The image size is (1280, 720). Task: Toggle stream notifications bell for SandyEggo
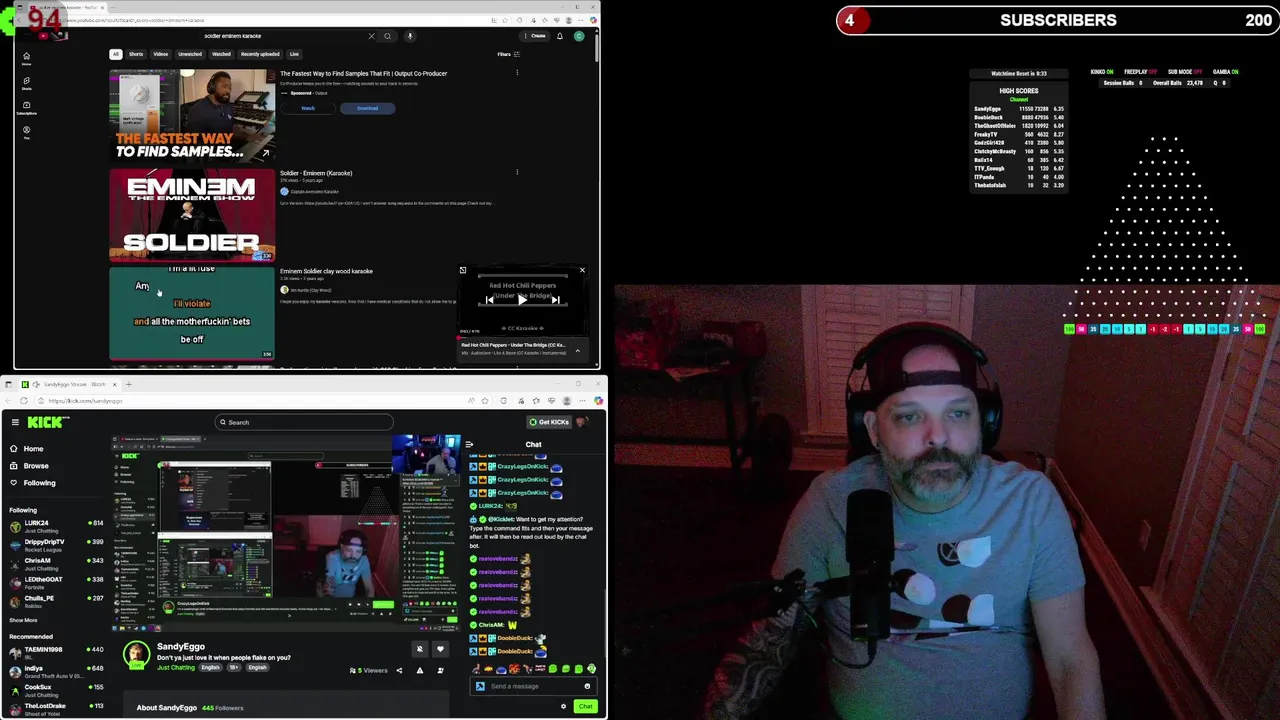coord(419,649)
